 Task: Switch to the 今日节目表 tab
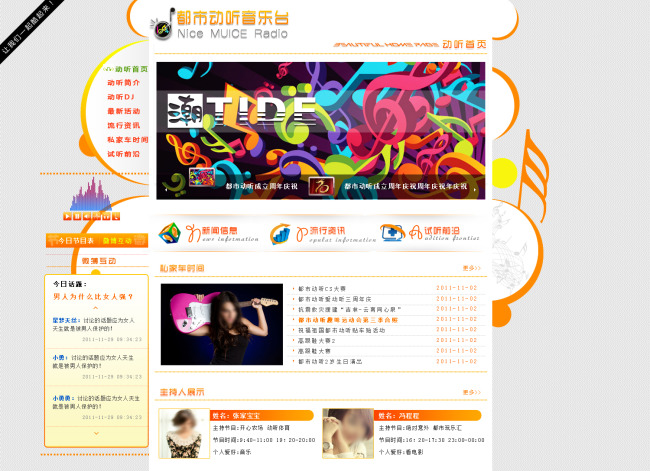(x=75, y=240)
